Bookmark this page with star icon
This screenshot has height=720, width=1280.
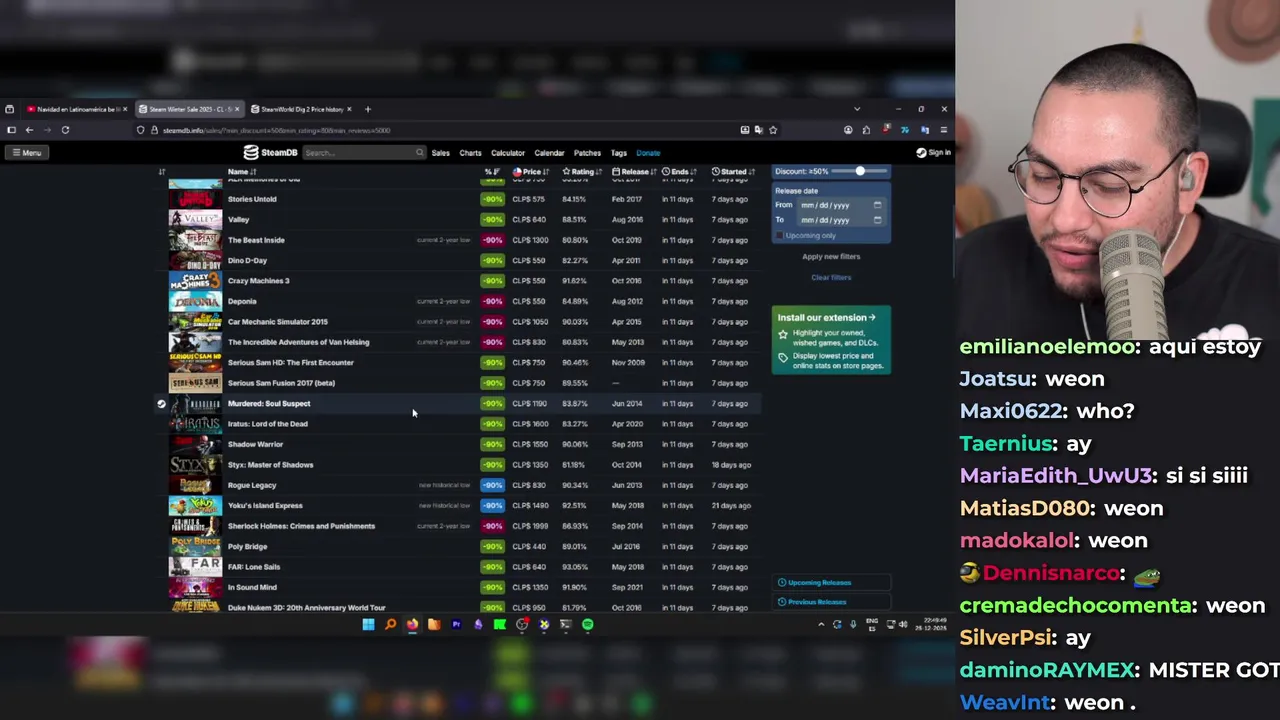coord(773,130)
